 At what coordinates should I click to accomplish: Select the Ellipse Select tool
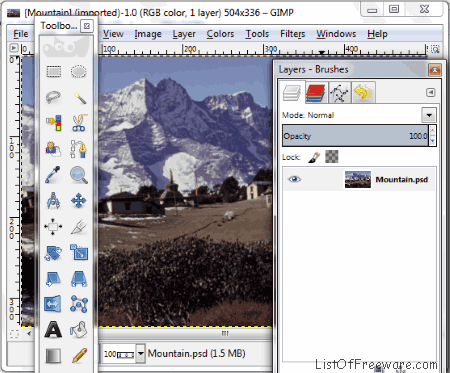(x=79, y=72)
